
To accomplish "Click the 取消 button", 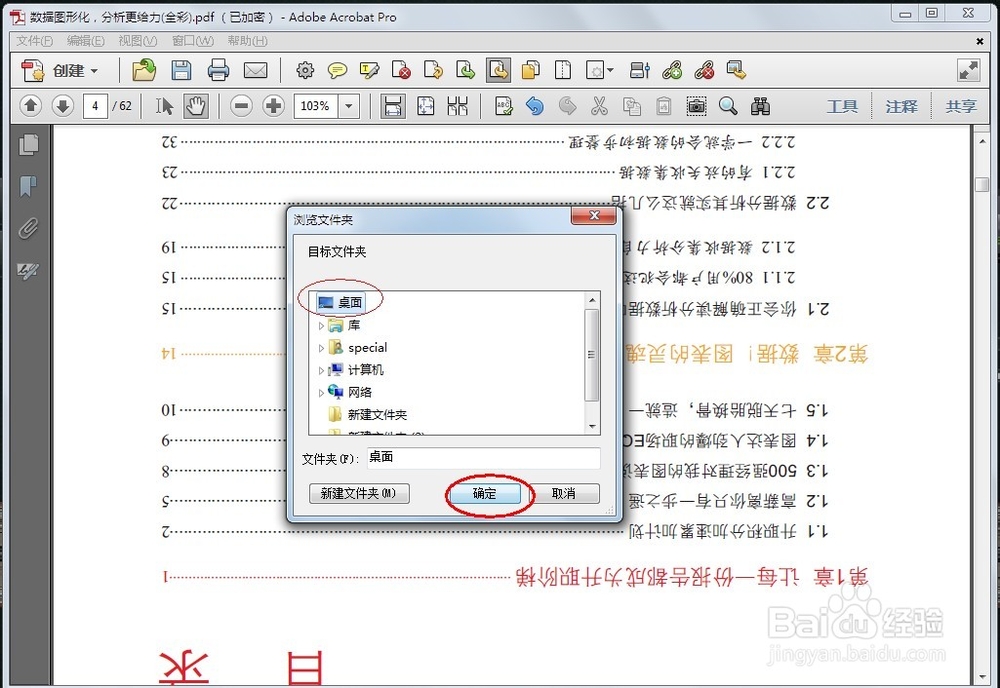I will click(563, 494).
